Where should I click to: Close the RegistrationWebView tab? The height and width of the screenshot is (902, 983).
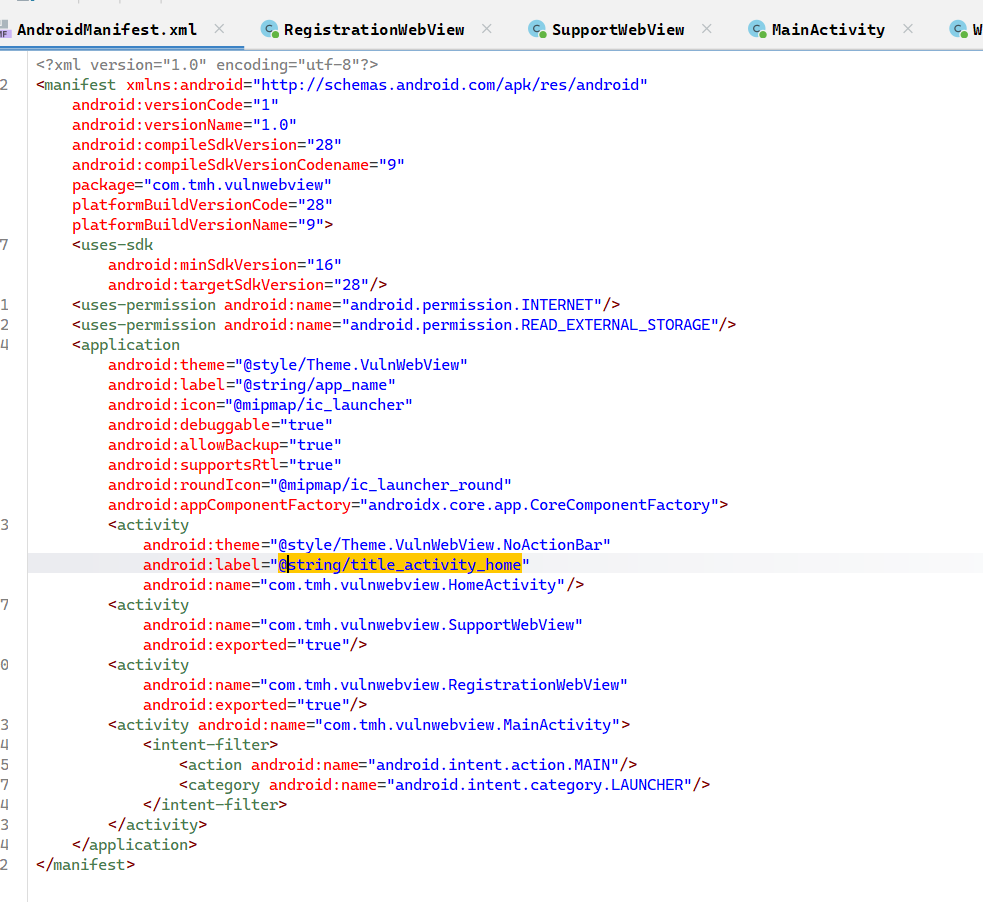(x=486, y=29)
